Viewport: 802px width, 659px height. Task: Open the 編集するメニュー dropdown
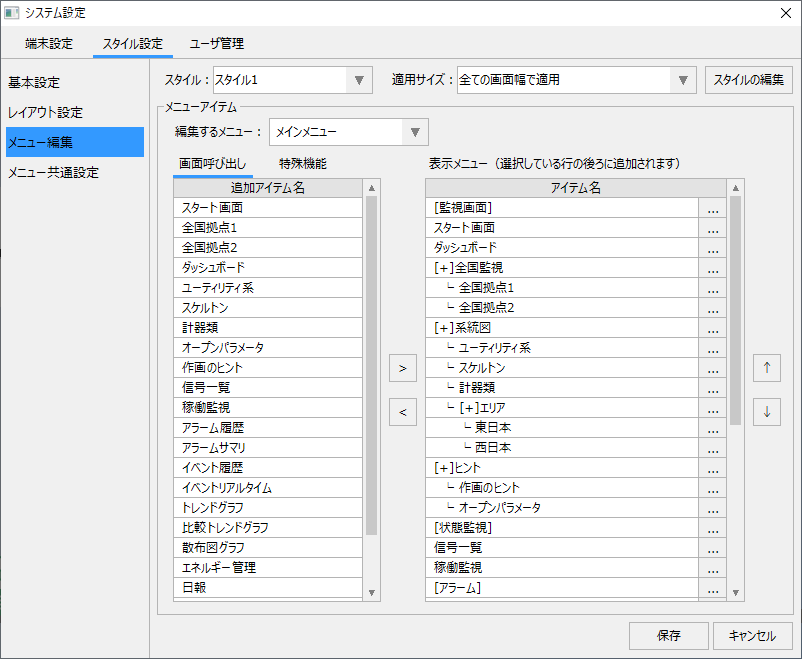tap(415, 132)
